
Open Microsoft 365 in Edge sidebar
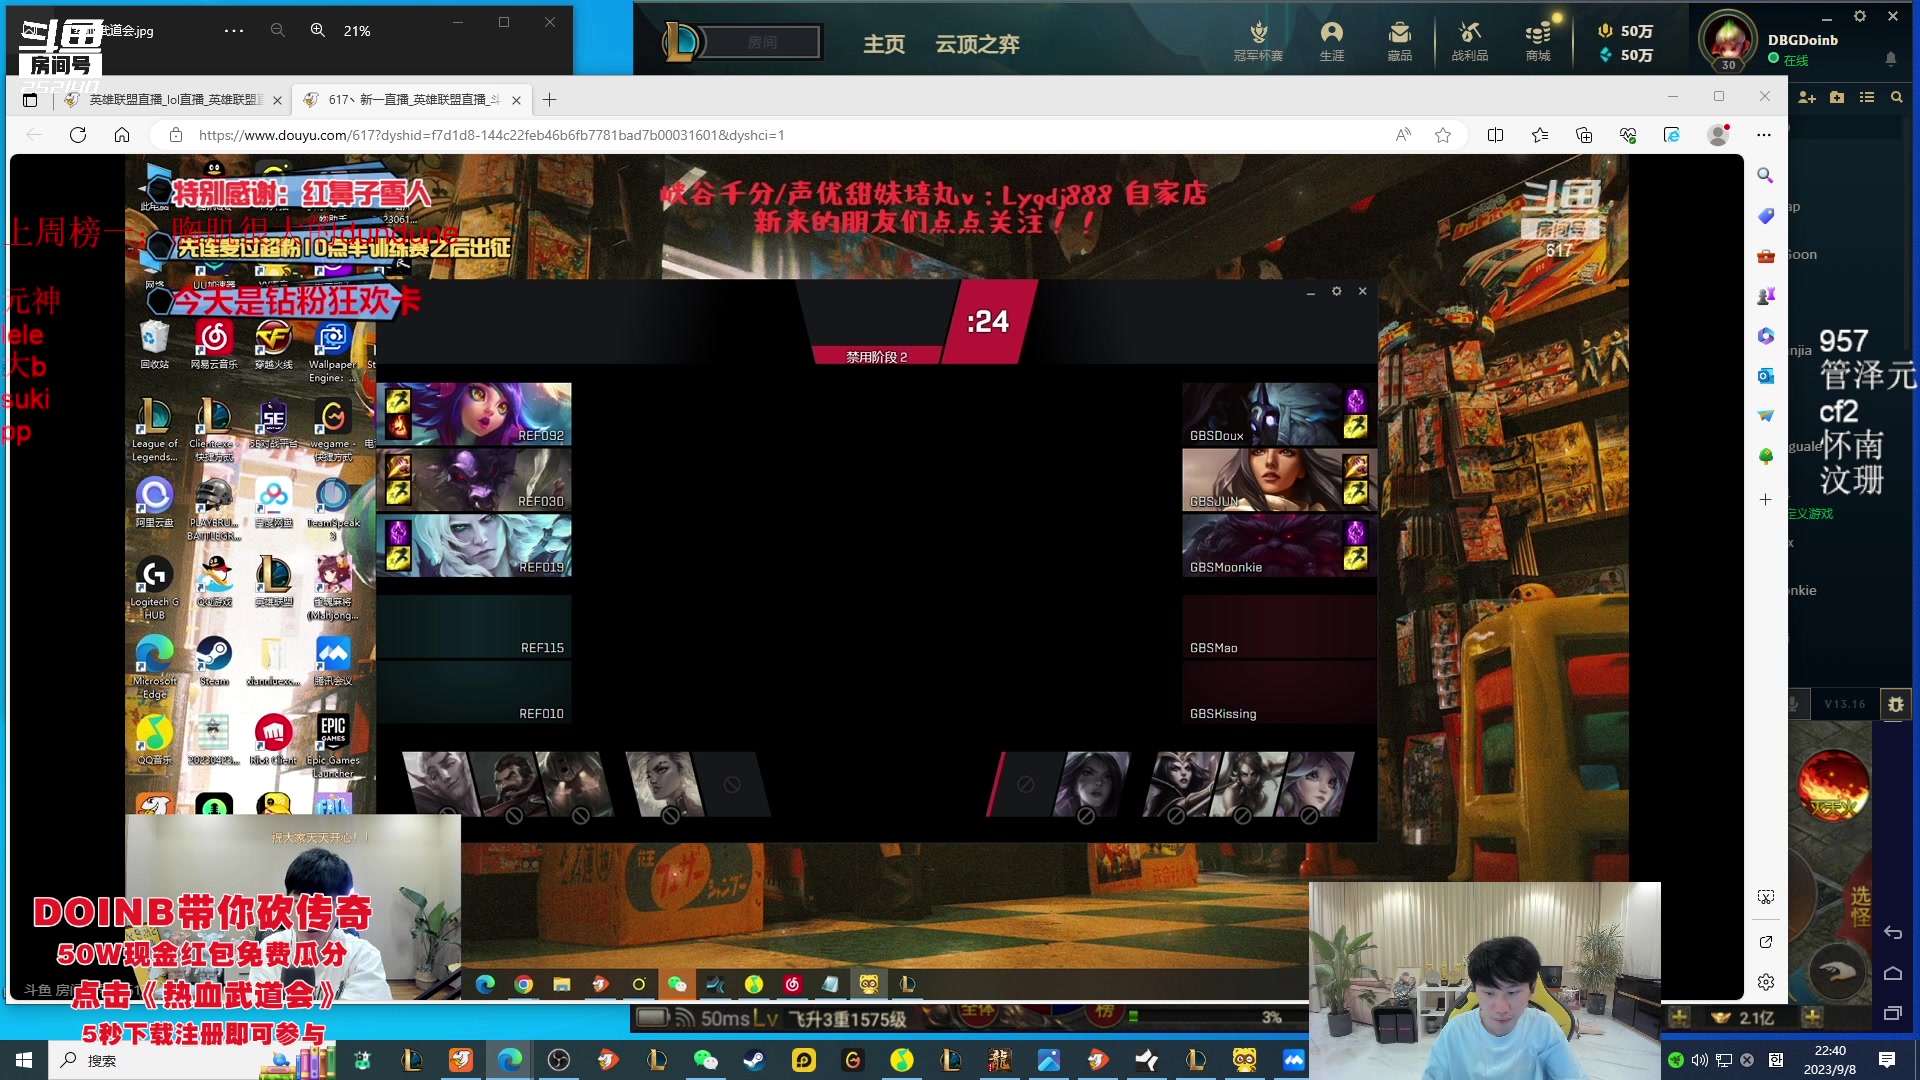(x=1766, y=336)
